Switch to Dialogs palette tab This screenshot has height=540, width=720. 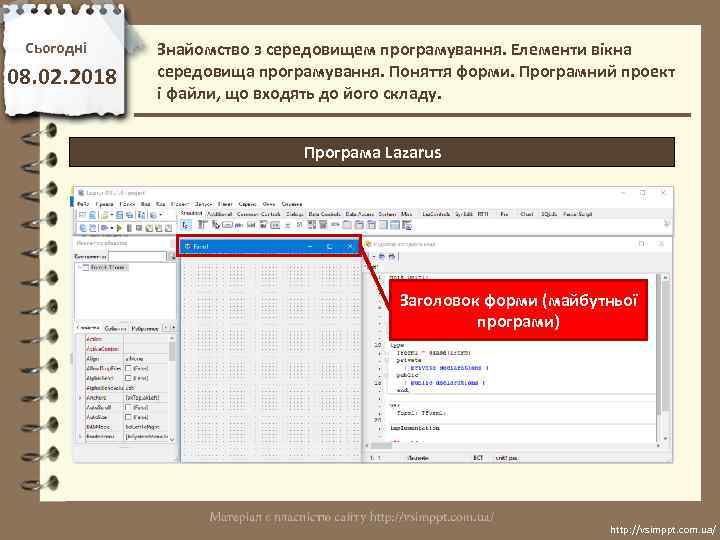294,214
